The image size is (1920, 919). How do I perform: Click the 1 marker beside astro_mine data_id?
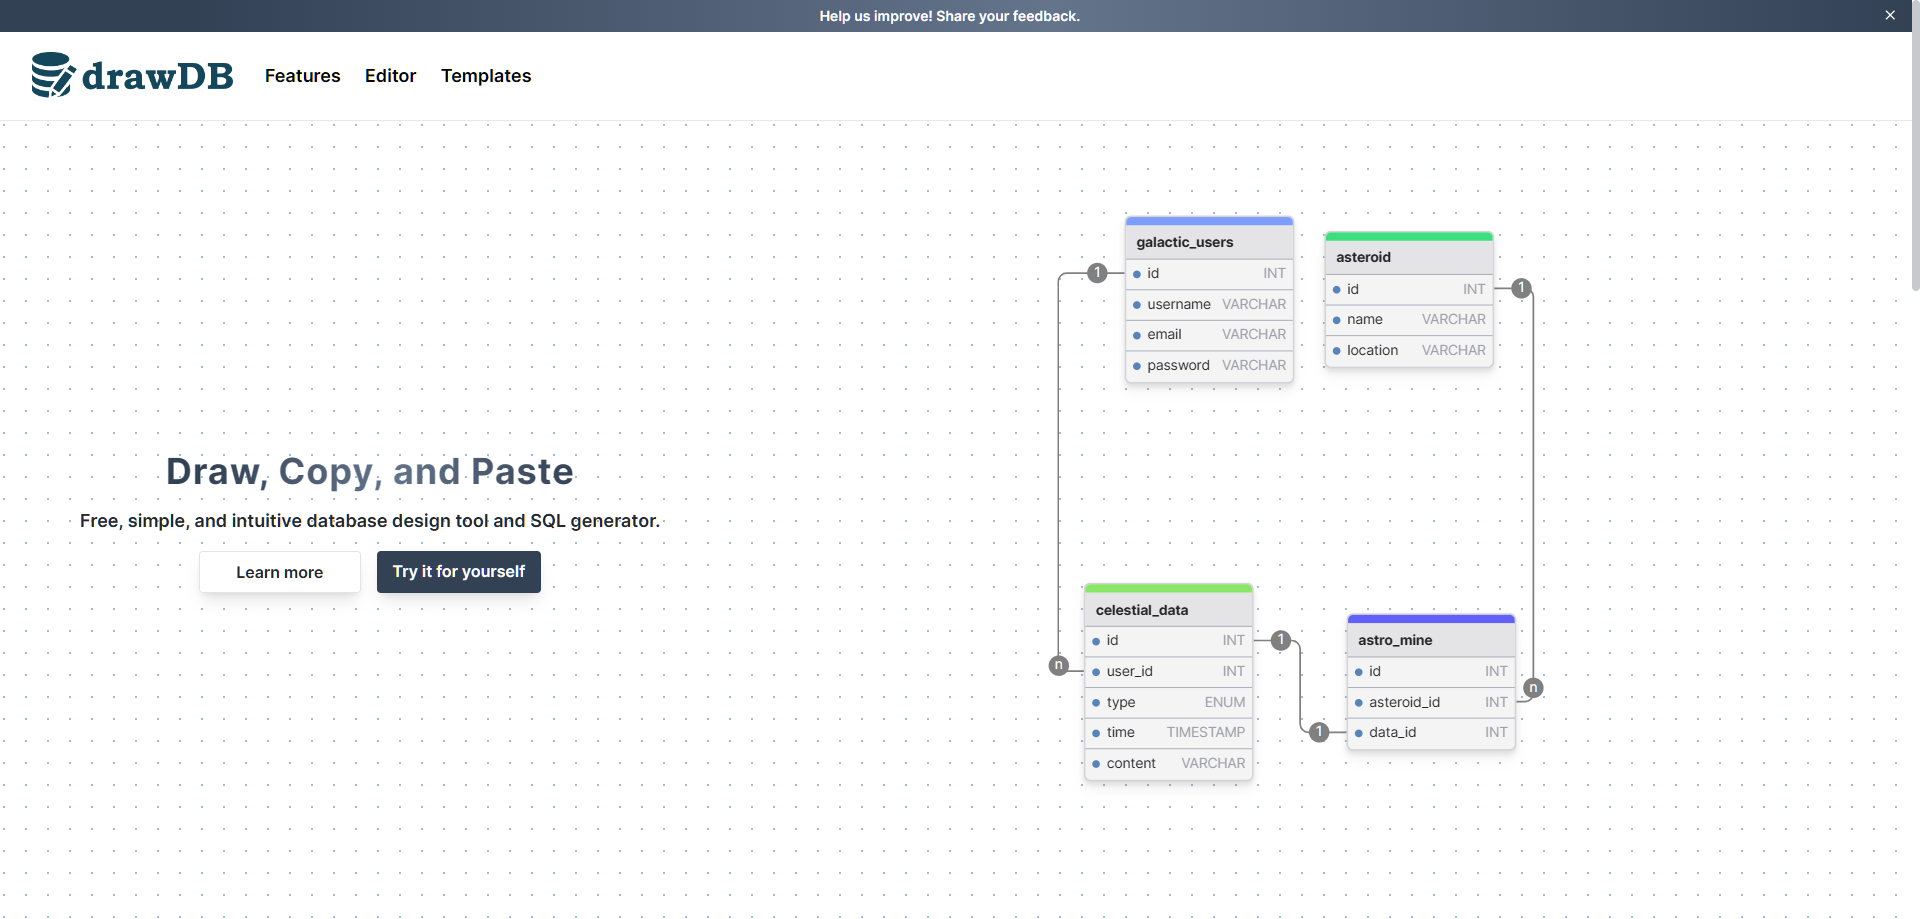[1319, 732]
